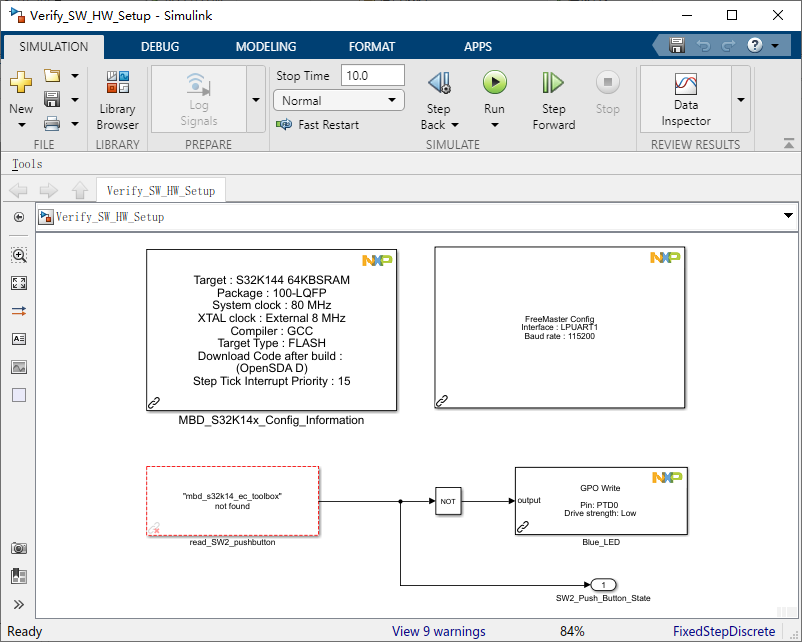Click the Stop Time input field
Viewport: 802px width, 642px height.
(x=372, y=76)
